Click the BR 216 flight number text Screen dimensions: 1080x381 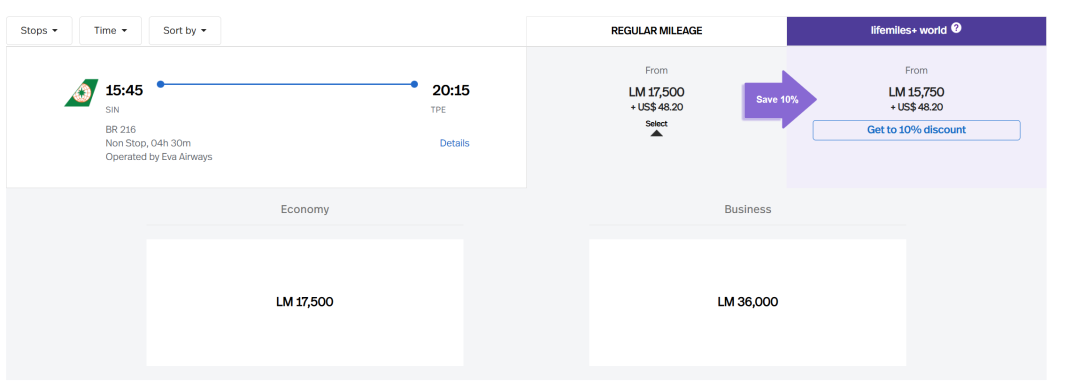[x=121, y=130]
